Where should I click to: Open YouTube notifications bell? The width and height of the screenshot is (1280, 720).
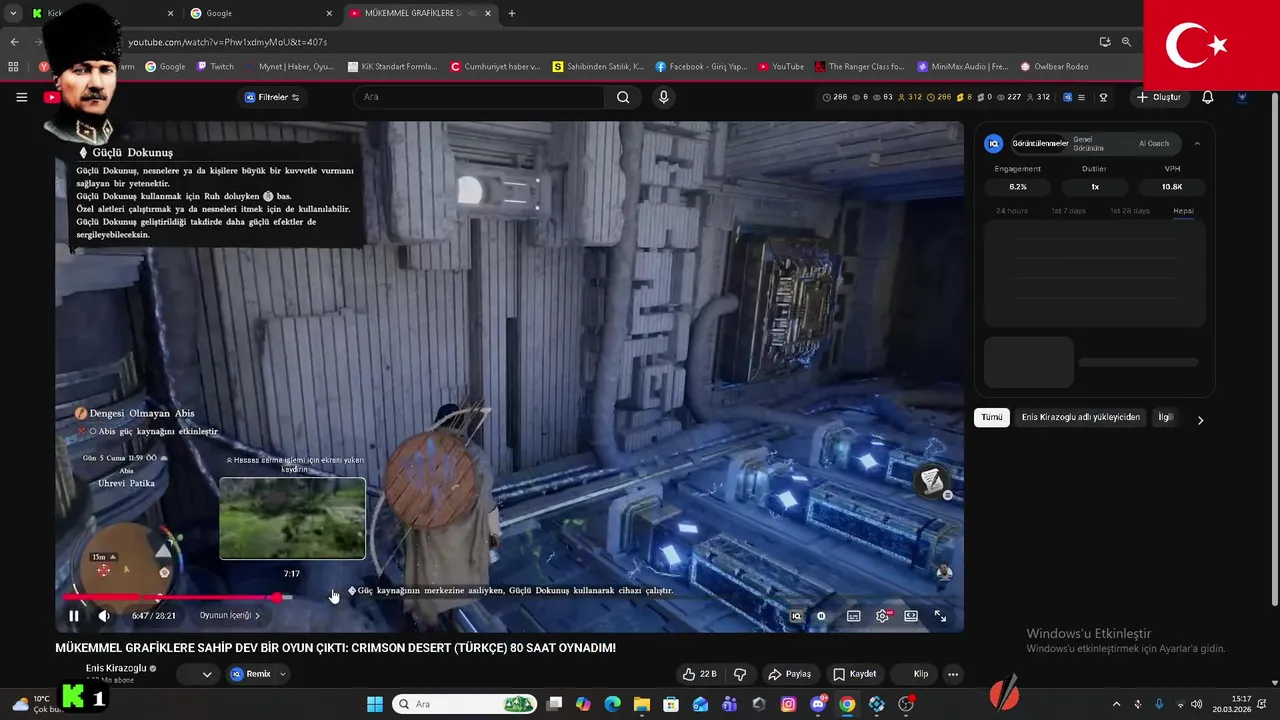(x=1207, y=97)
